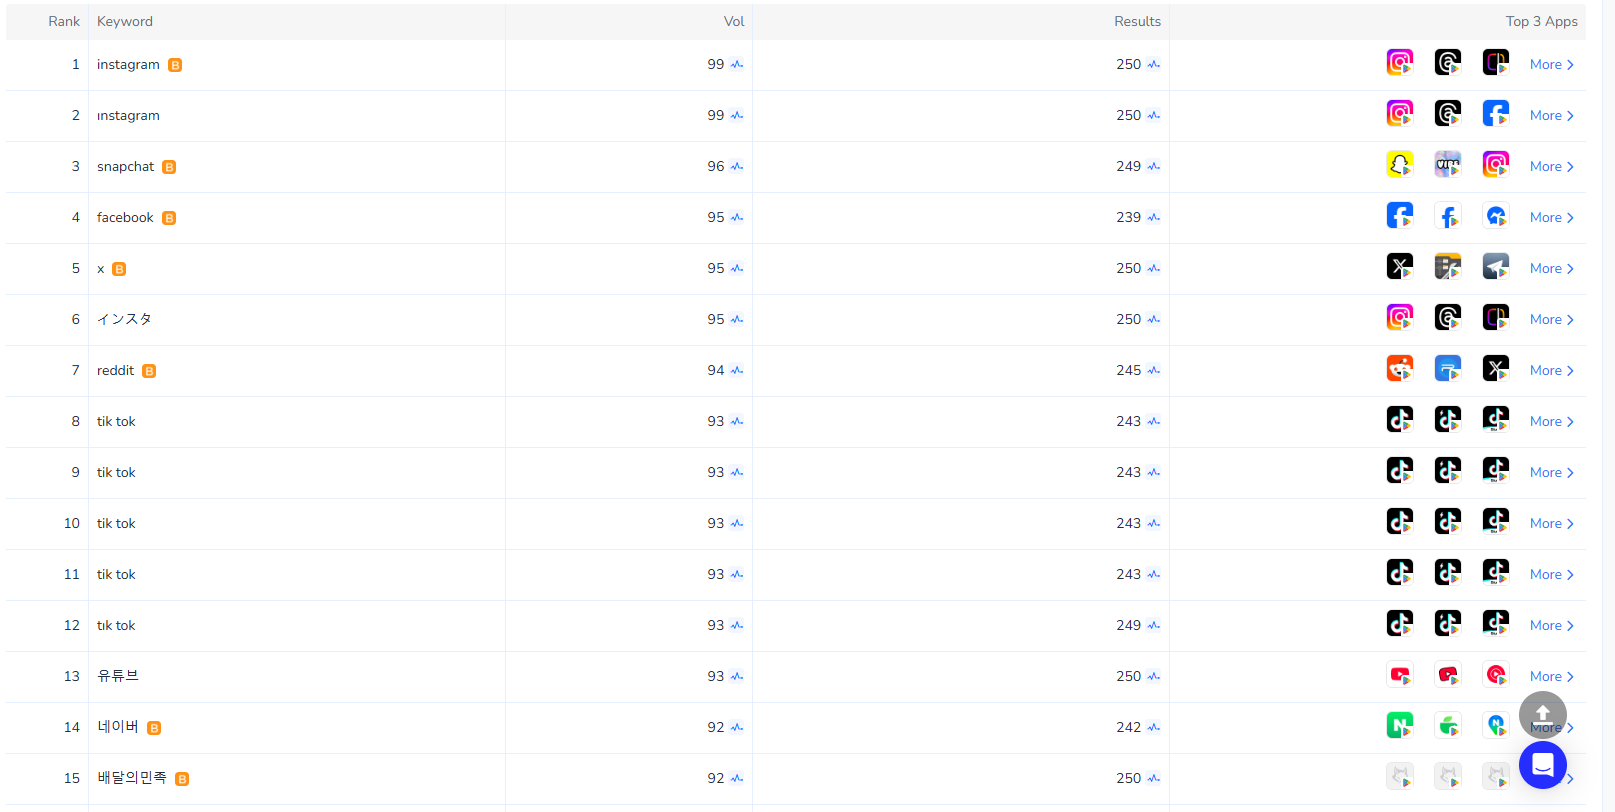Click the scroll-to-top arrow button
1615x812 pixels.
(x=1542, y=714)
